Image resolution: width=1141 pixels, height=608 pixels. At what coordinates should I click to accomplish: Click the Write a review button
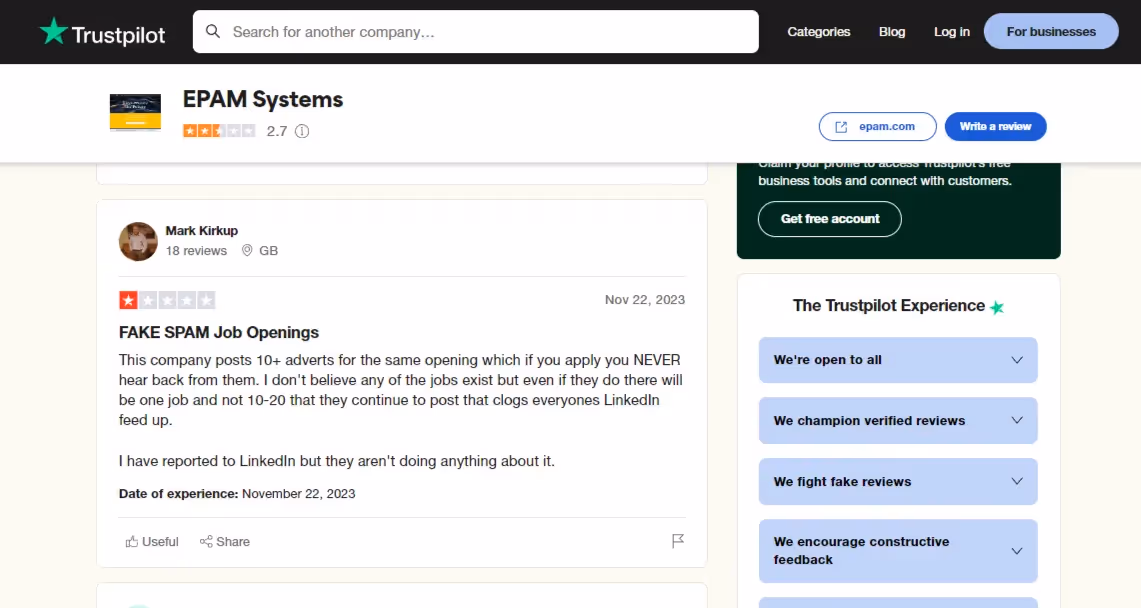995,127
